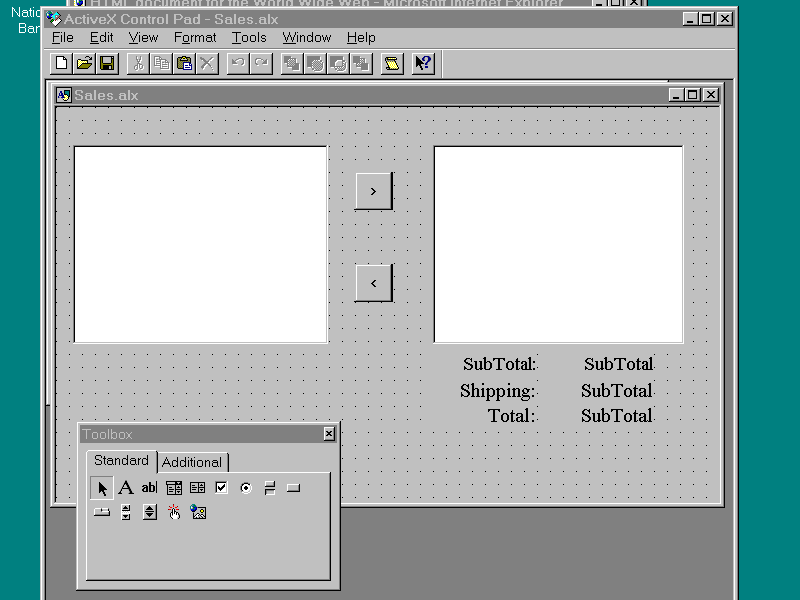Choose the ListBox control tool

[198, 488]
